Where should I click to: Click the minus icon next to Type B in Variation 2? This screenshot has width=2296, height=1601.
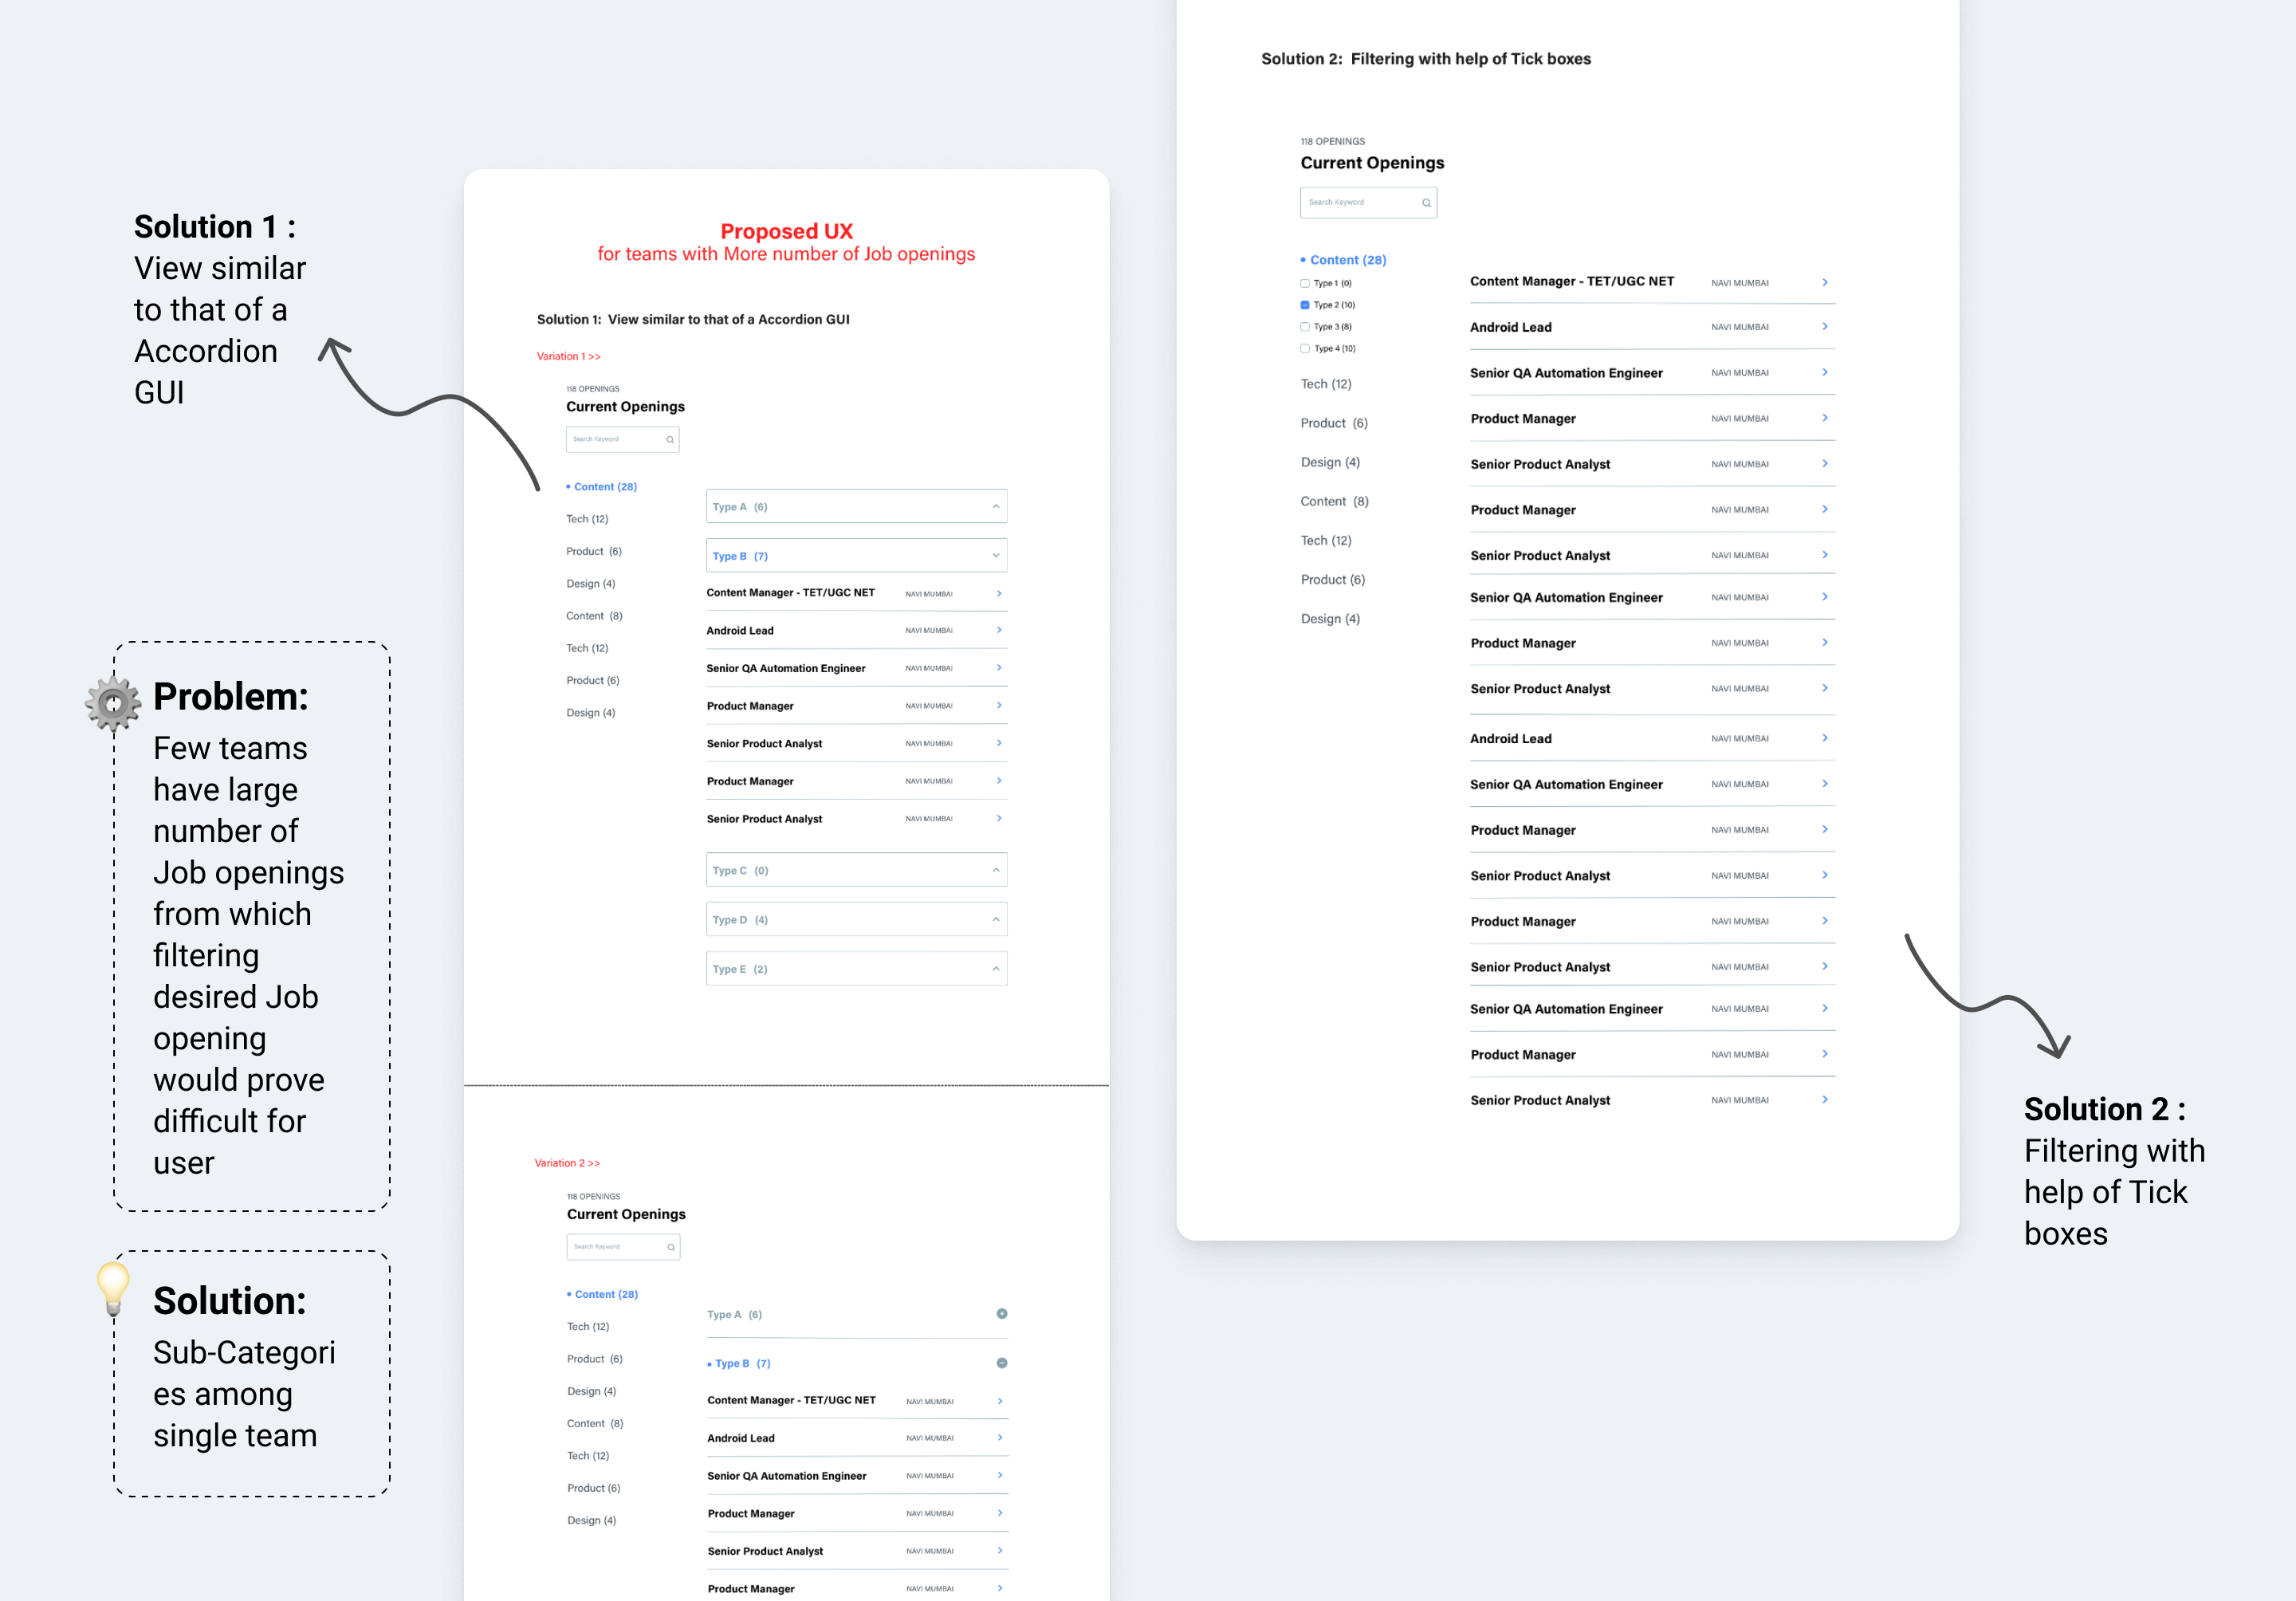tap(1001, 1362)
